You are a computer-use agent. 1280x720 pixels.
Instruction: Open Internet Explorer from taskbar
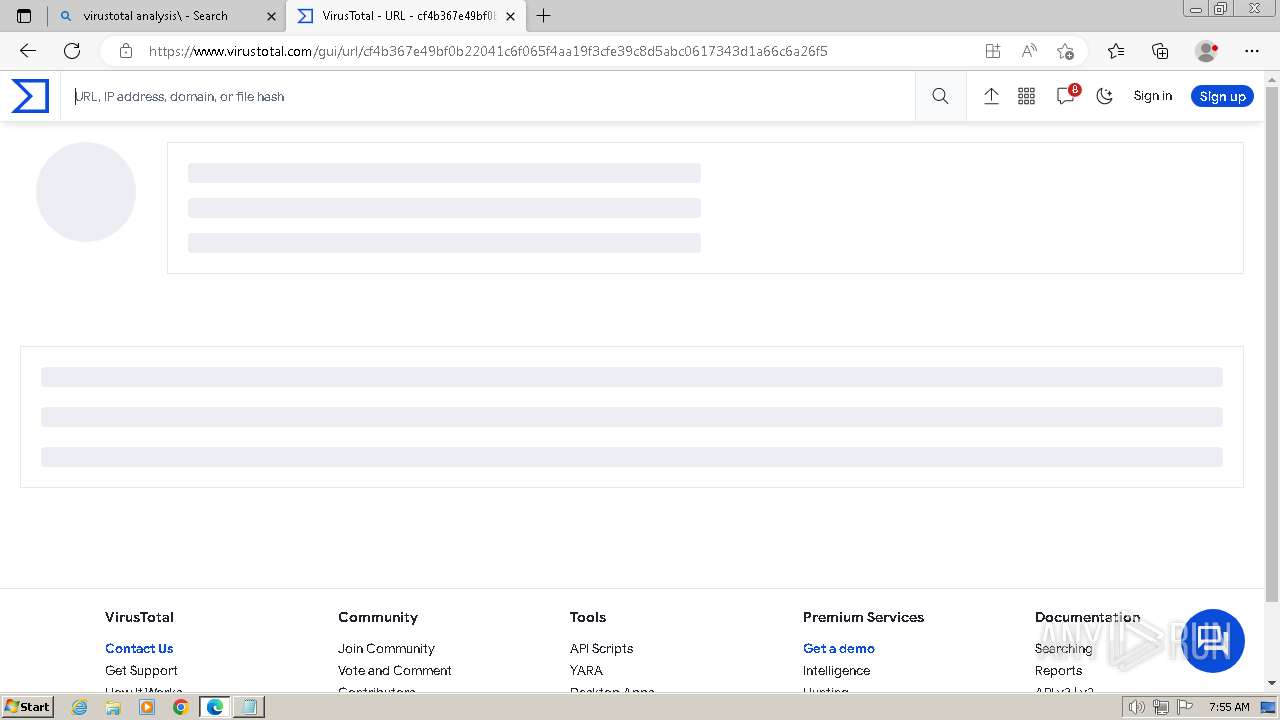pos(79,707)
